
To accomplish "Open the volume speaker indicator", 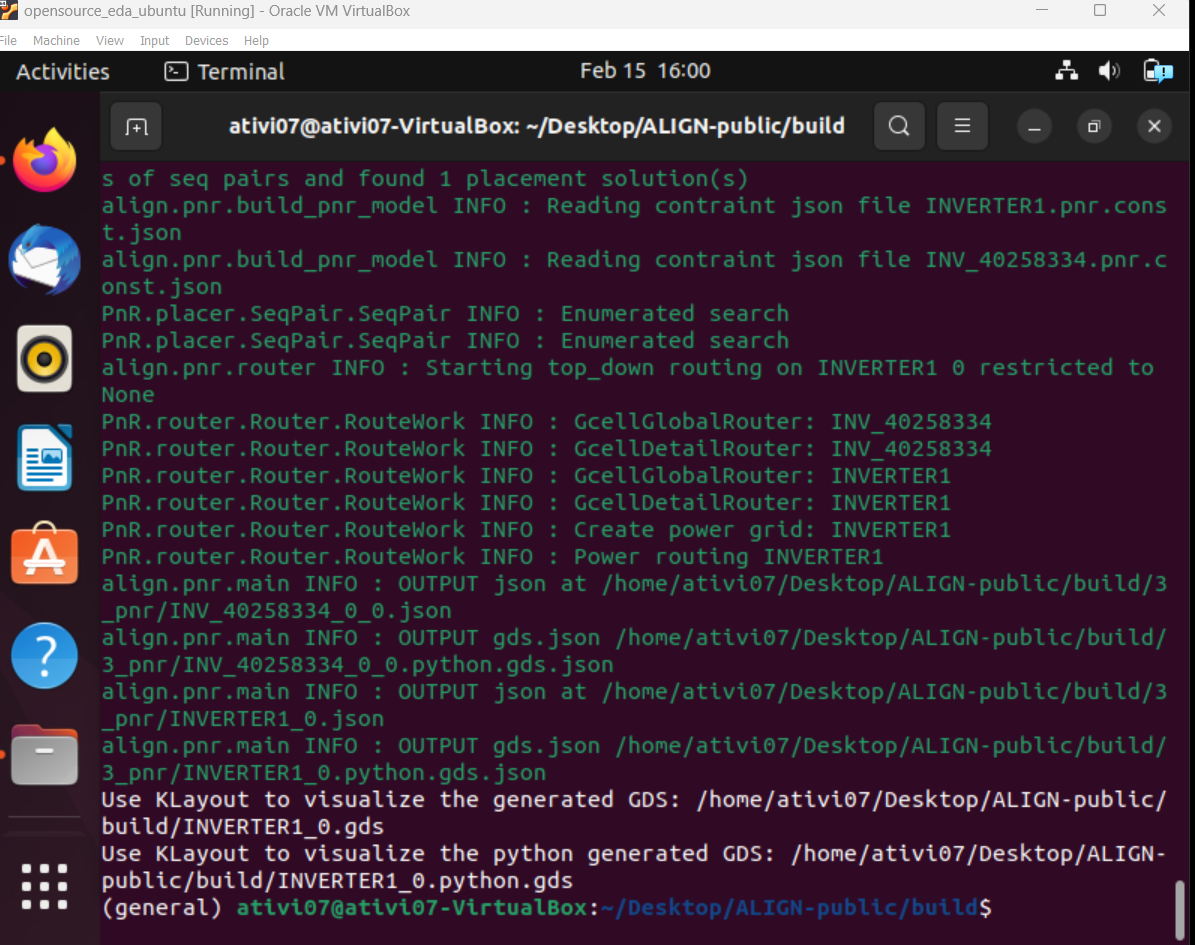I will click(x=1109, y=71).
